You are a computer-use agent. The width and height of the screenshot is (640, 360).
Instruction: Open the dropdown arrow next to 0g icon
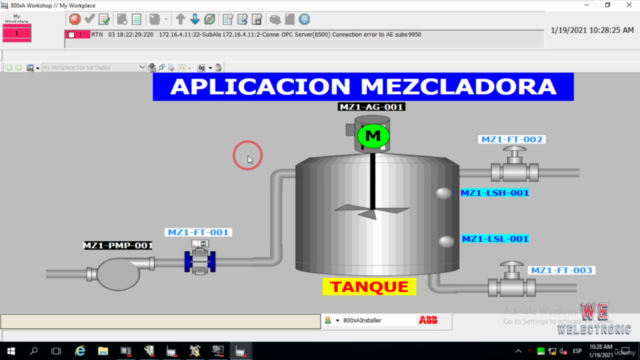(210, 68)
